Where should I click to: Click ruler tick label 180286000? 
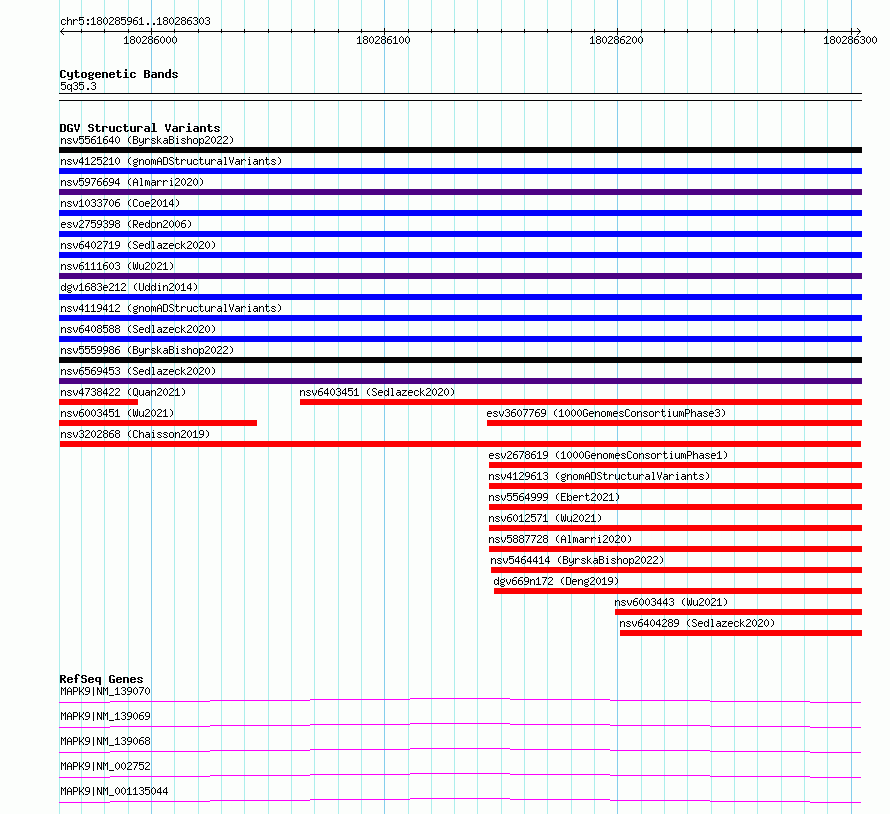(x=150, y=40)
